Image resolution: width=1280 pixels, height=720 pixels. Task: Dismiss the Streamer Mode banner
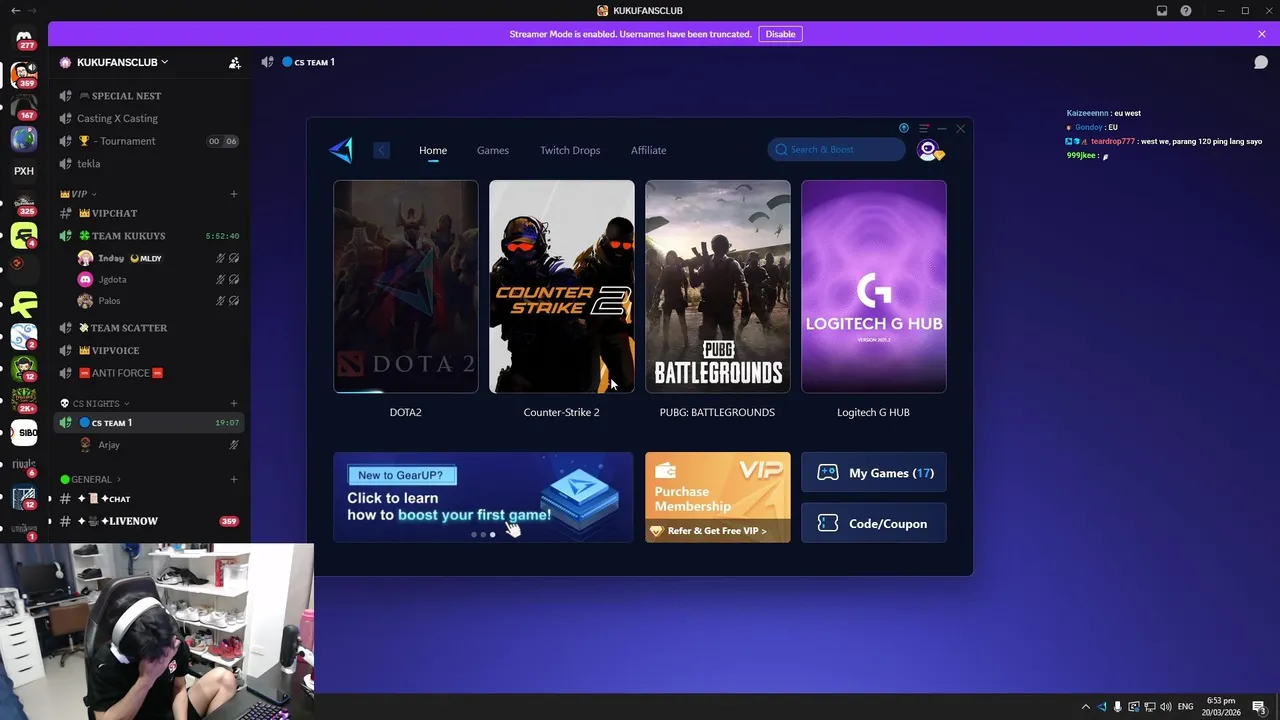(1262, 34)
